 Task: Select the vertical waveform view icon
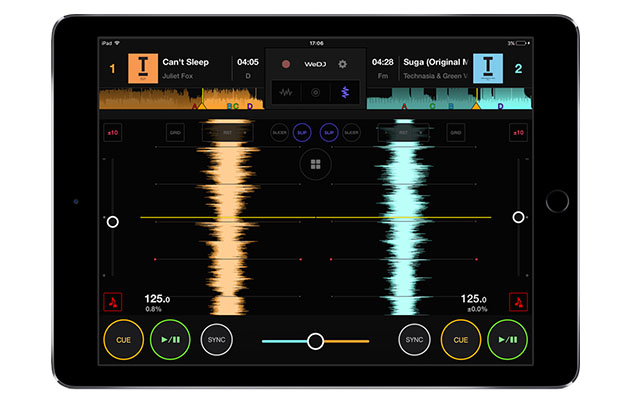(345, 92)
